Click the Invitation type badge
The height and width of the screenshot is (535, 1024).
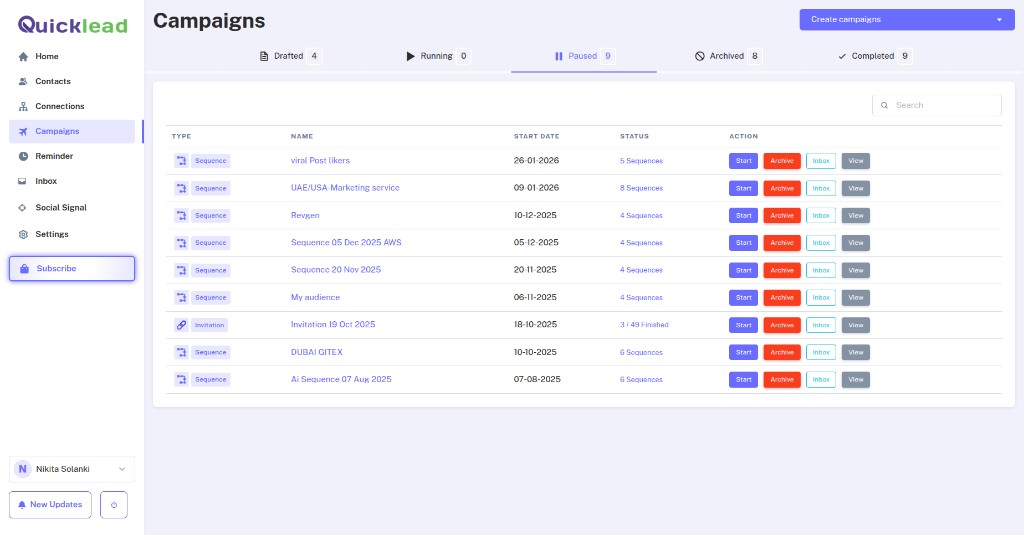[209, 325]
